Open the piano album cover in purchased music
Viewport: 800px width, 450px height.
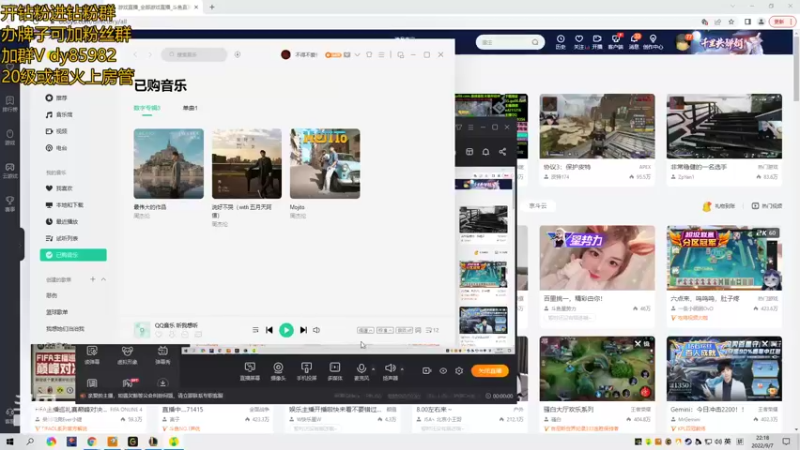tap(246, 163)
